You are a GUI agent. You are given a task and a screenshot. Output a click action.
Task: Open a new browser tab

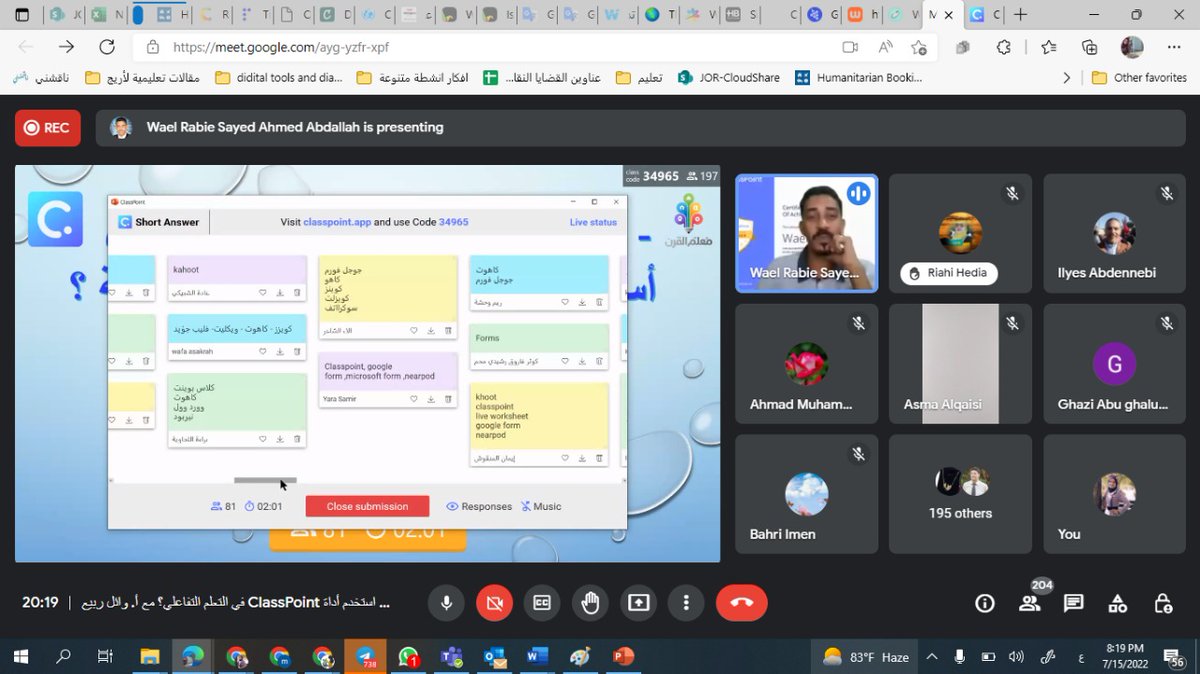click(1020, 15)
